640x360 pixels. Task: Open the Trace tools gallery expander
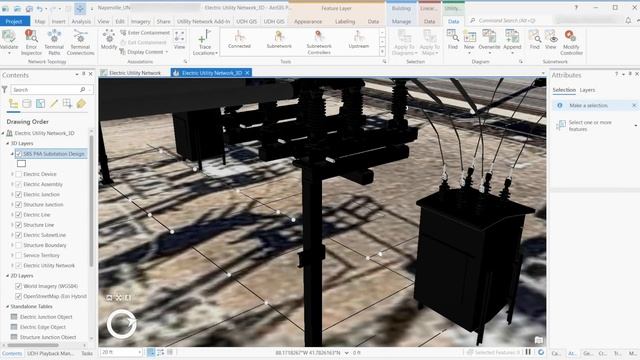click(x=382, y=52)
